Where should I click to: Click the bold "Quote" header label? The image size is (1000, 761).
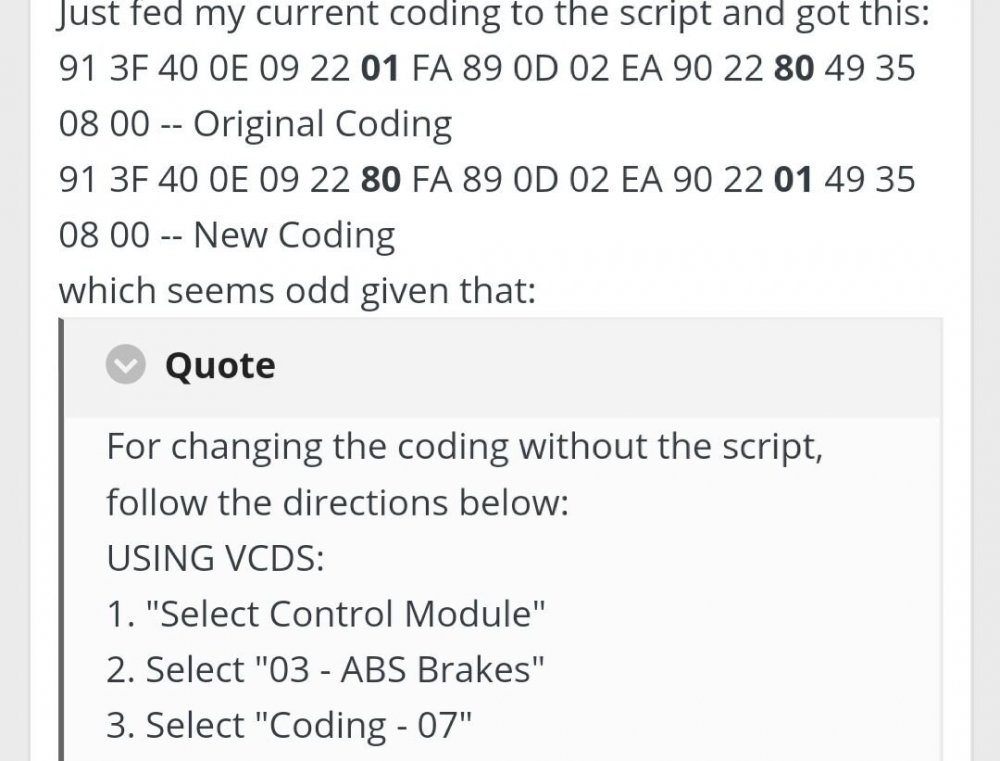[x=219, y=366]
